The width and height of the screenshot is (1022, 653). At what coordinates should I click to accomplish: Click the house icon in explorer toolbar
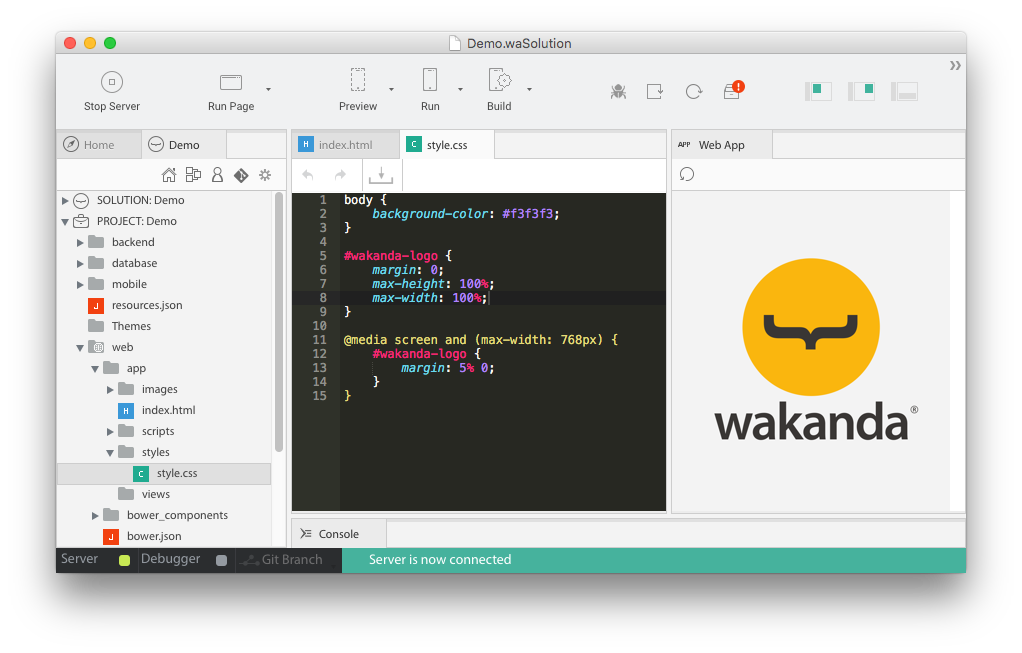pos(169,175)
